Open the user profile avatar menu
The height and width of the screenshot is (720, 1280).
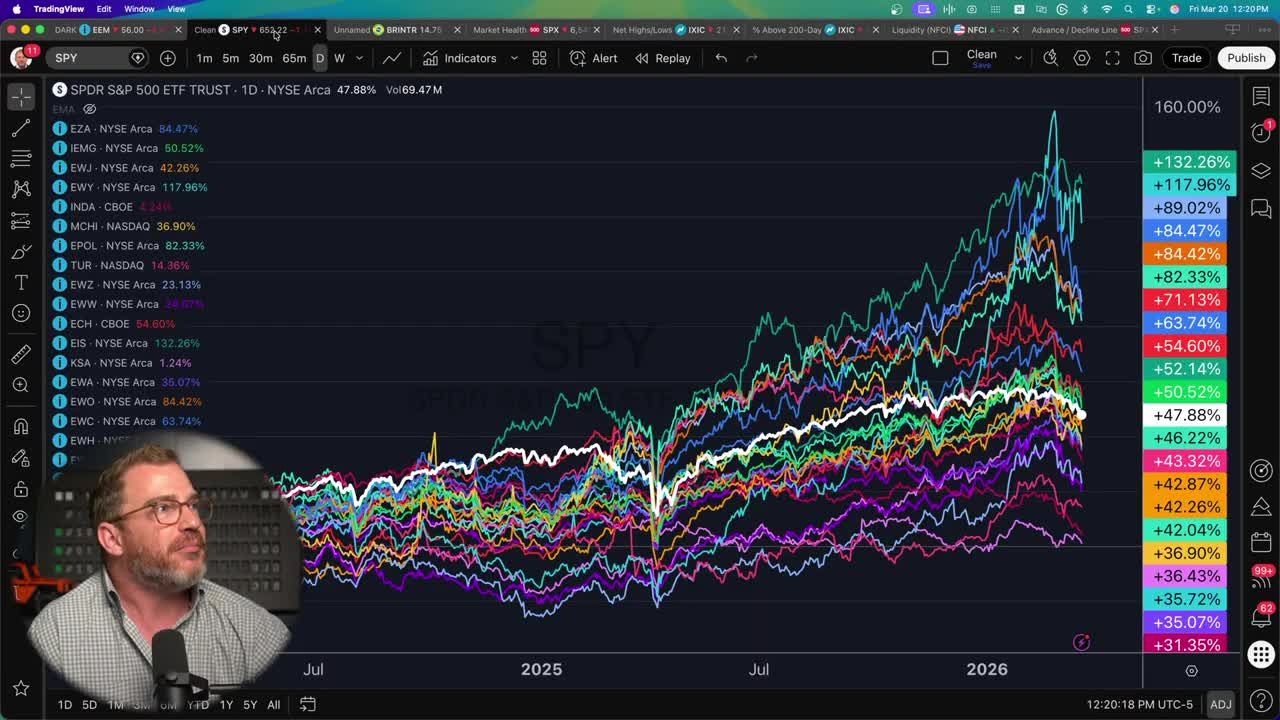pyautogui.click(x=20, y=57)
